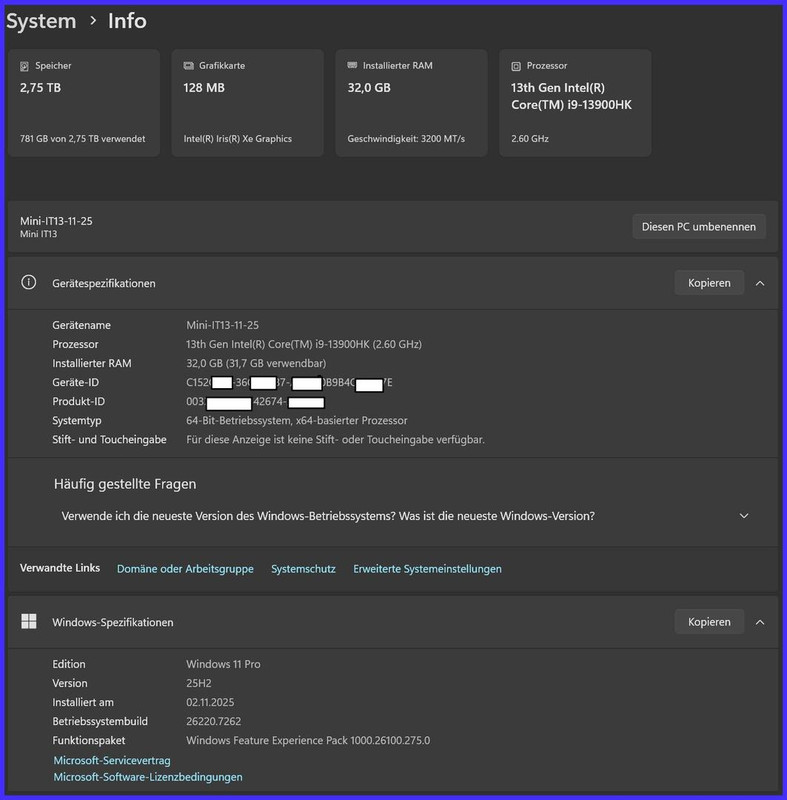This screenshot has height=800, width=787.
Task: Collapse the Windows-Spezifikationen section chevron
Action: tap(760, 622)
